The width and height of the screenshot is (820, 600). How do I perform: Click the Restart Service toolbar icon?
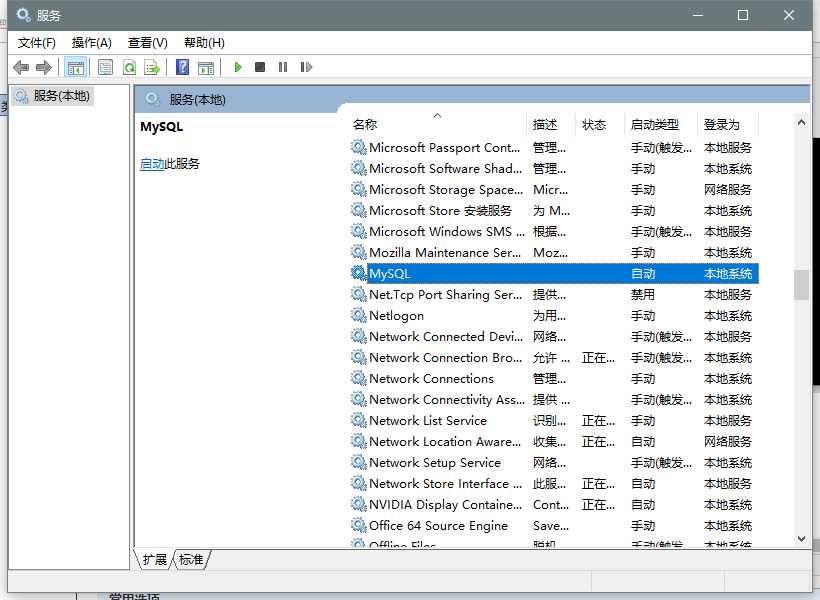pos(306,67)
